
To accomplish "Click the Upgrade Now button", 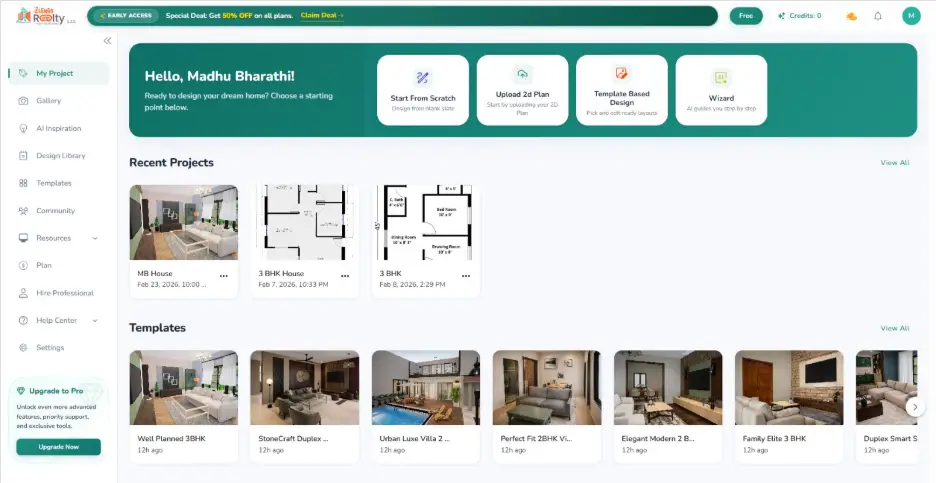I will 58,447.
